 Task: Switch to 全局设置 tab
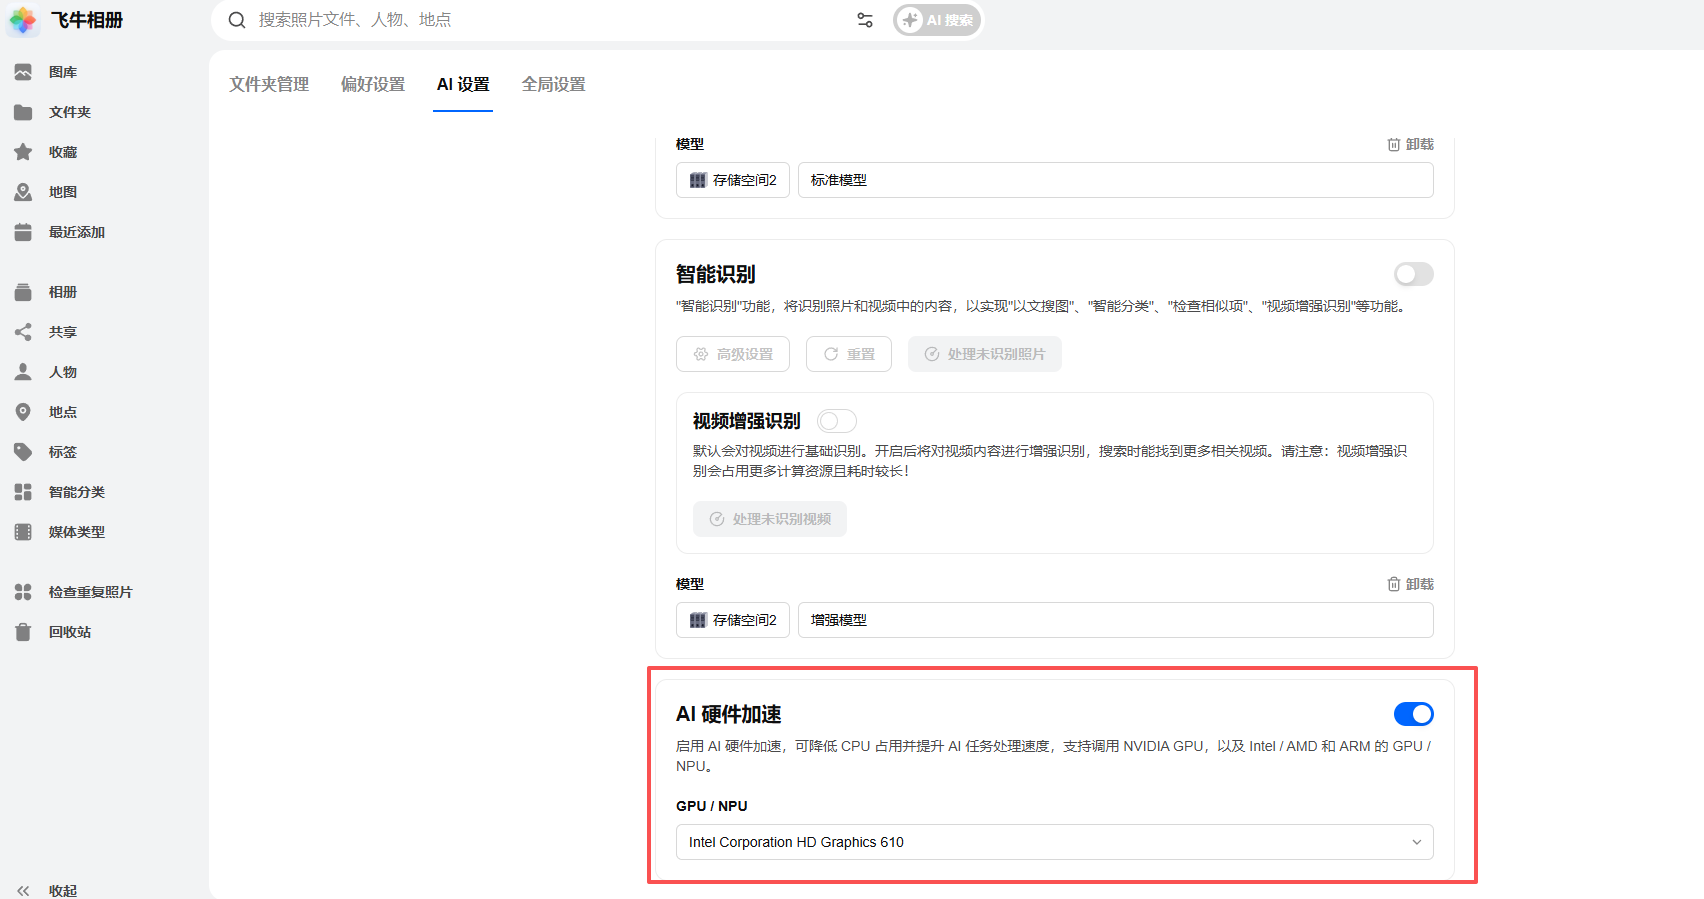tap(553, 85)
